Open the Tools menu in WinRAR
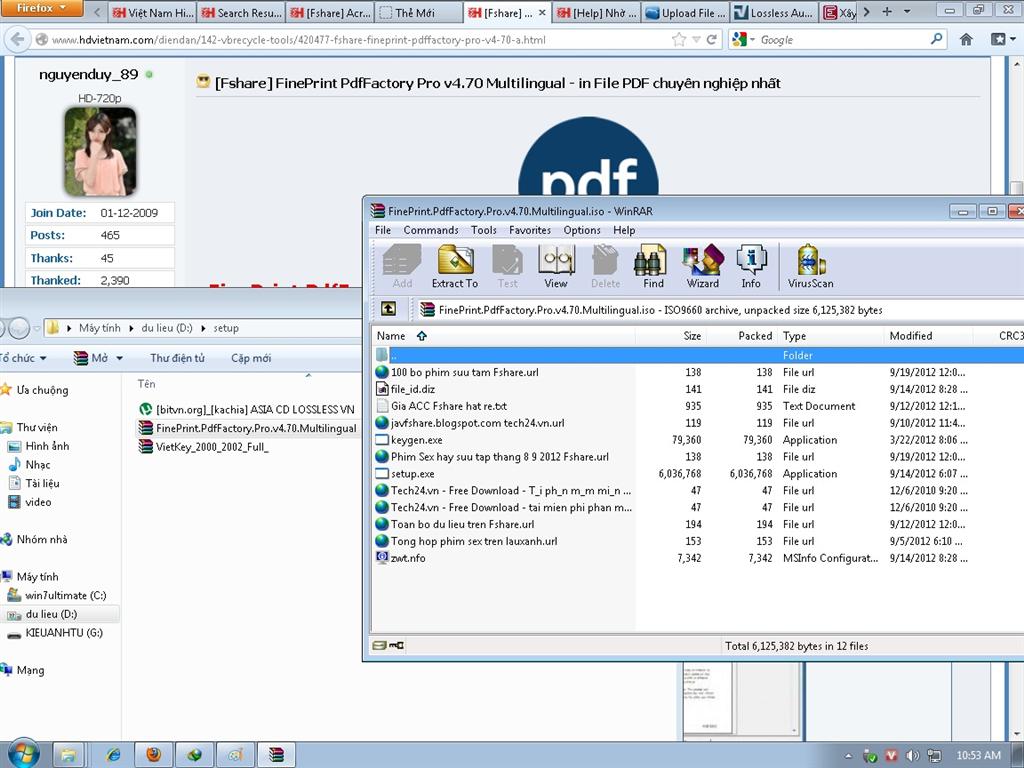This screenshot has width=1024, height=768. pyautogui.click(x=484, y=230)
